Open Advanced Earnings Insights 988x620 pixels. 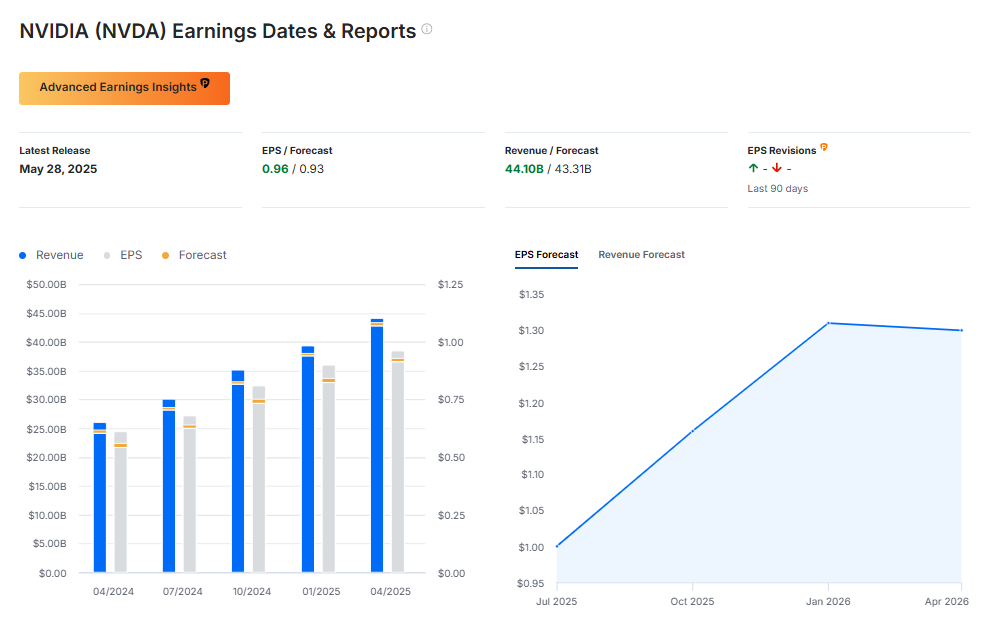(x=124, y=88)
